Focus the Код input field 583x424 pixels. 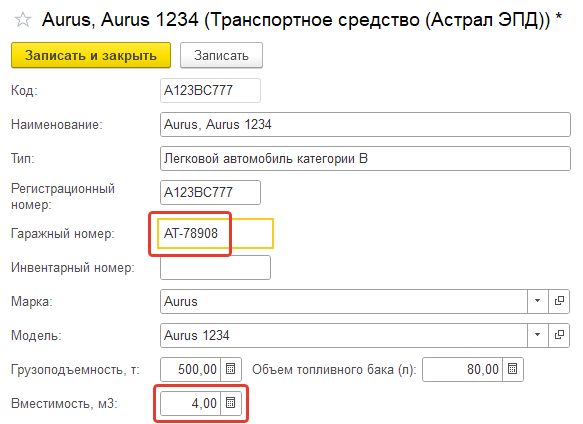pos(210,90)
